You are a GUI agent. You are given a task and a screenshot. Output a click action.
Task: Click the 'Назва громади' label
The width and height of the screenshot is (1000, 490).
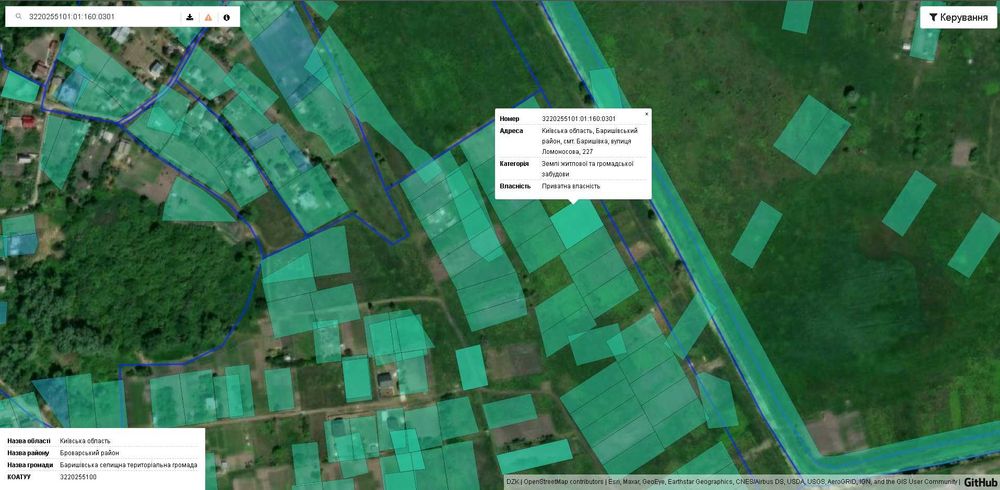tap(30, 465)
